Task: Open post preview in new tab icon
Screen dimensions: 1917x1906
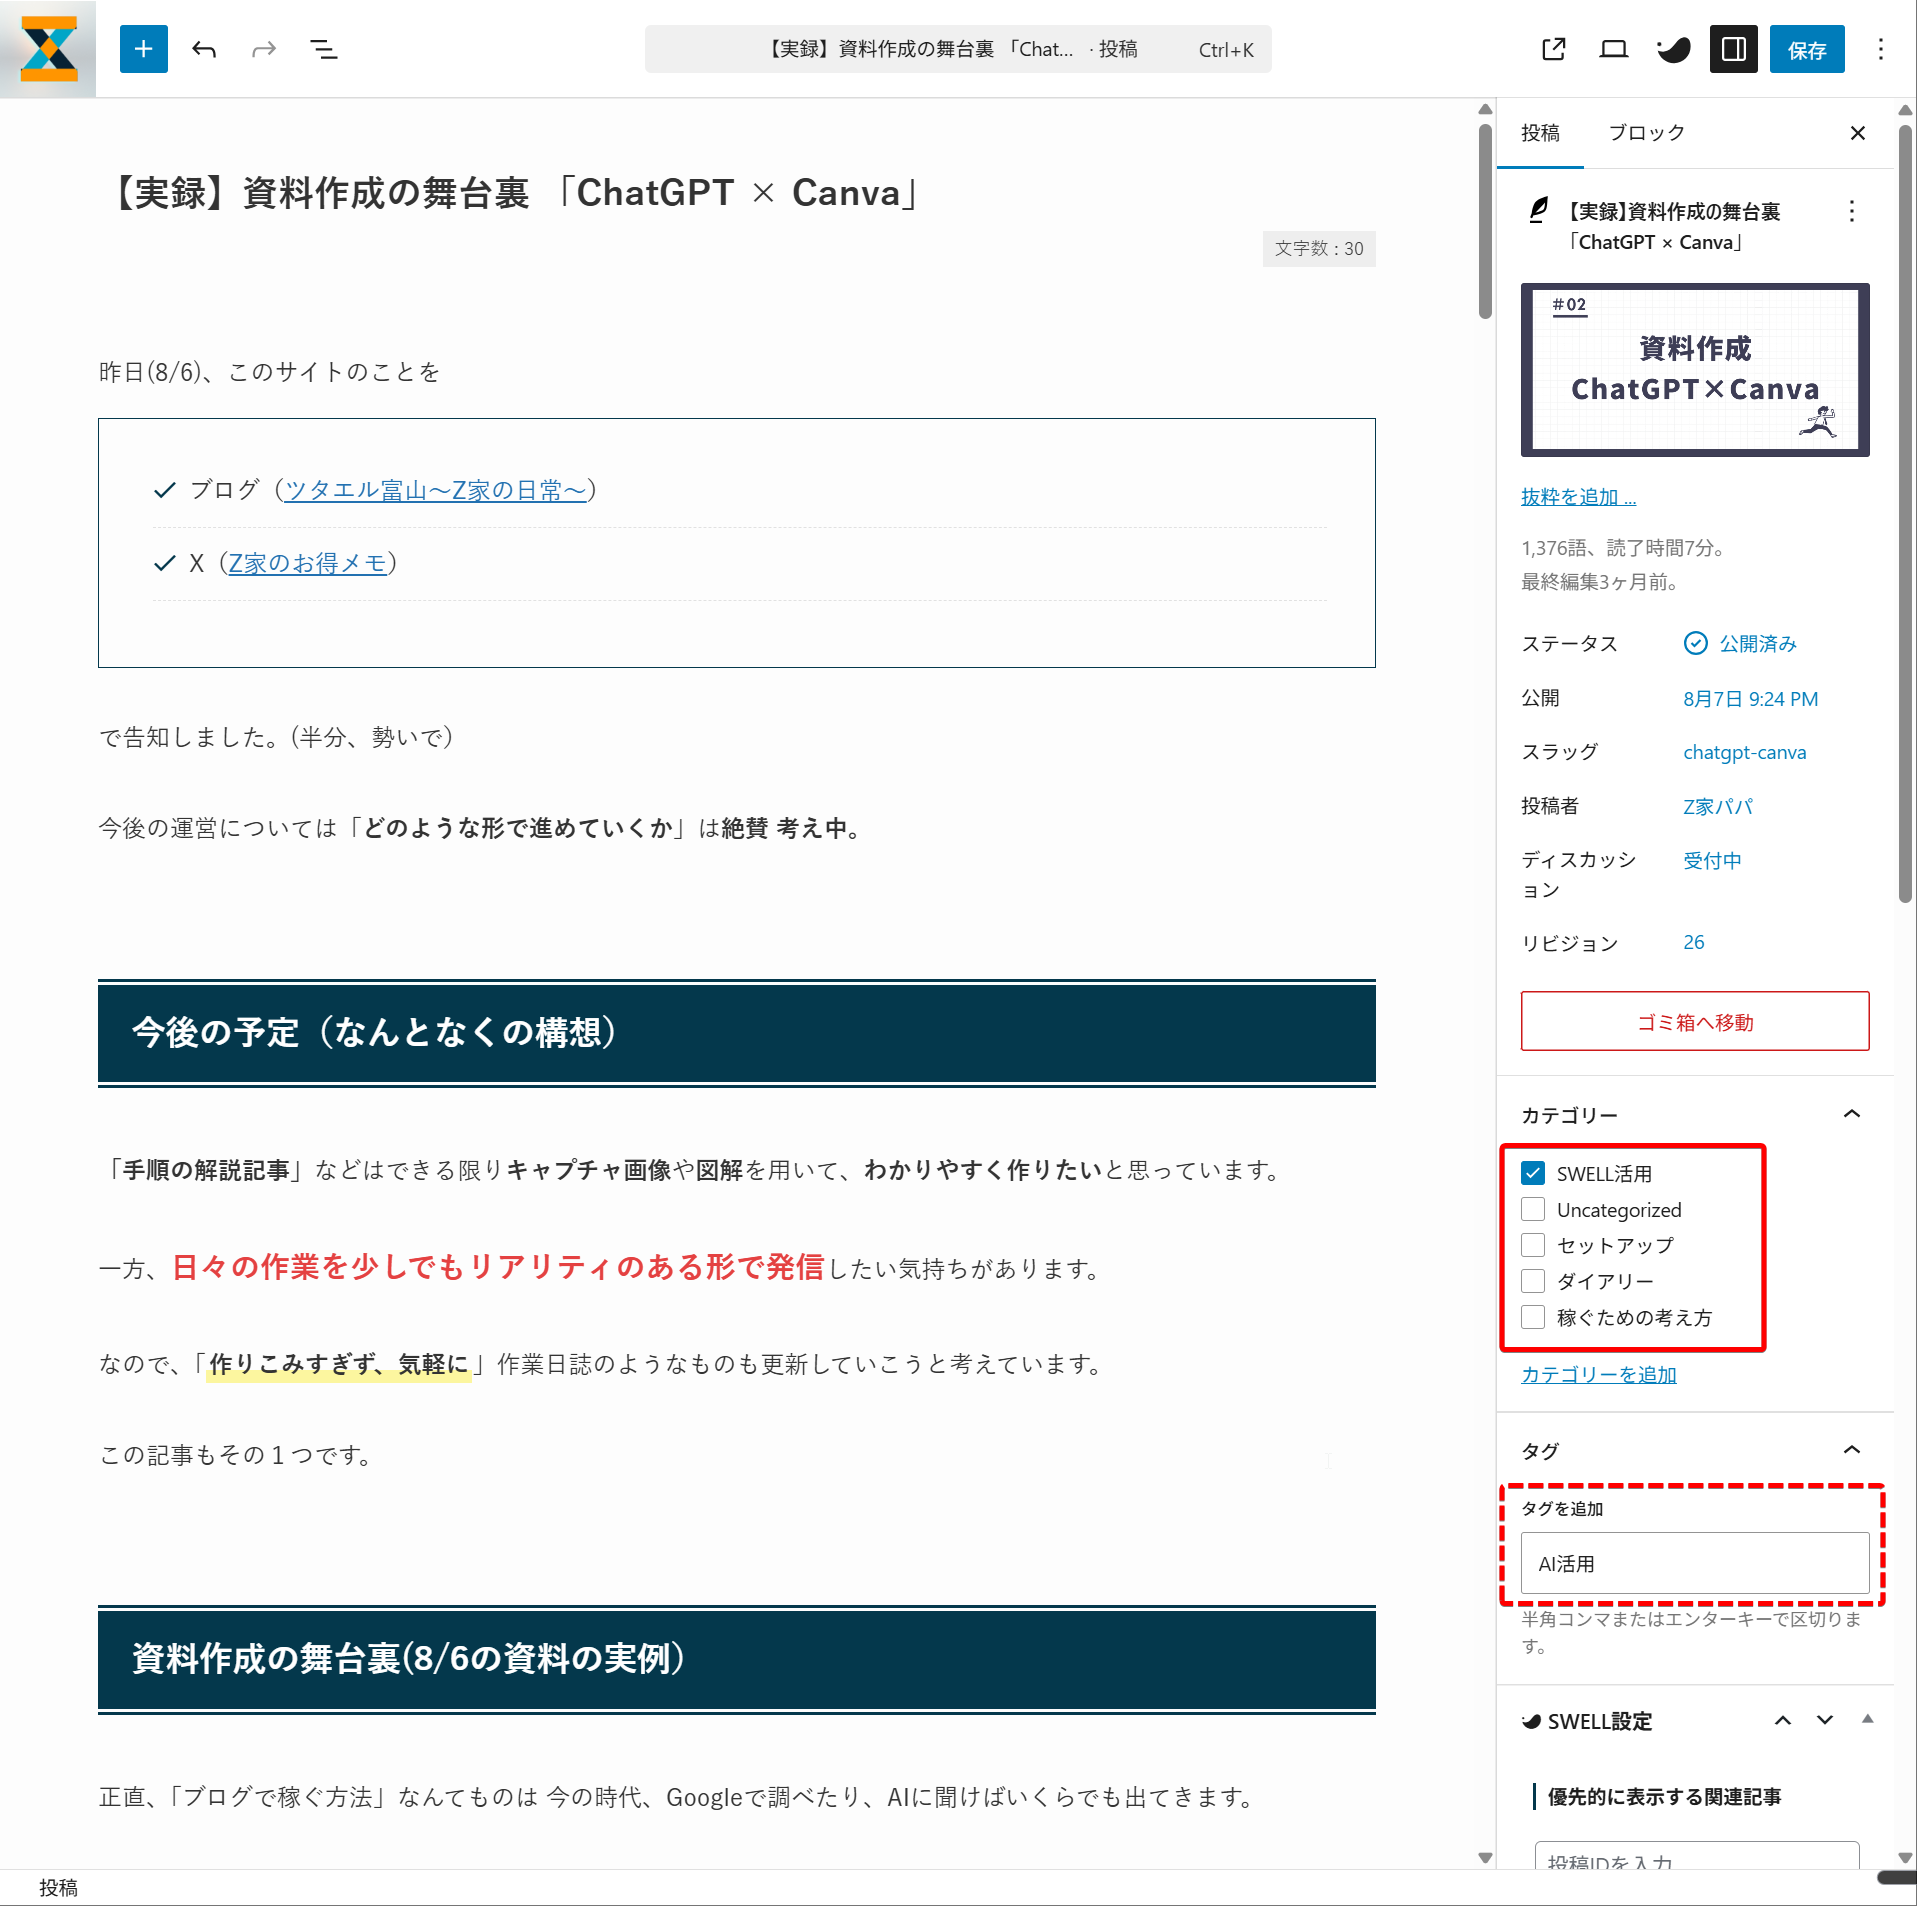Action: (x=1553, y=49)
